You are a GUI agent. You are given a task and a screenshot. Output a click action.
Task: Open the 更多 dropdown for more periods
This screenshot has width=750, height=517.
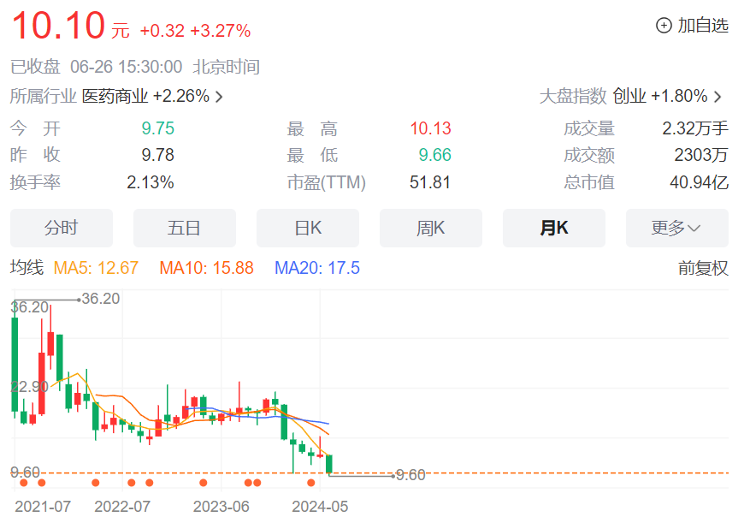tap(677, 228)
